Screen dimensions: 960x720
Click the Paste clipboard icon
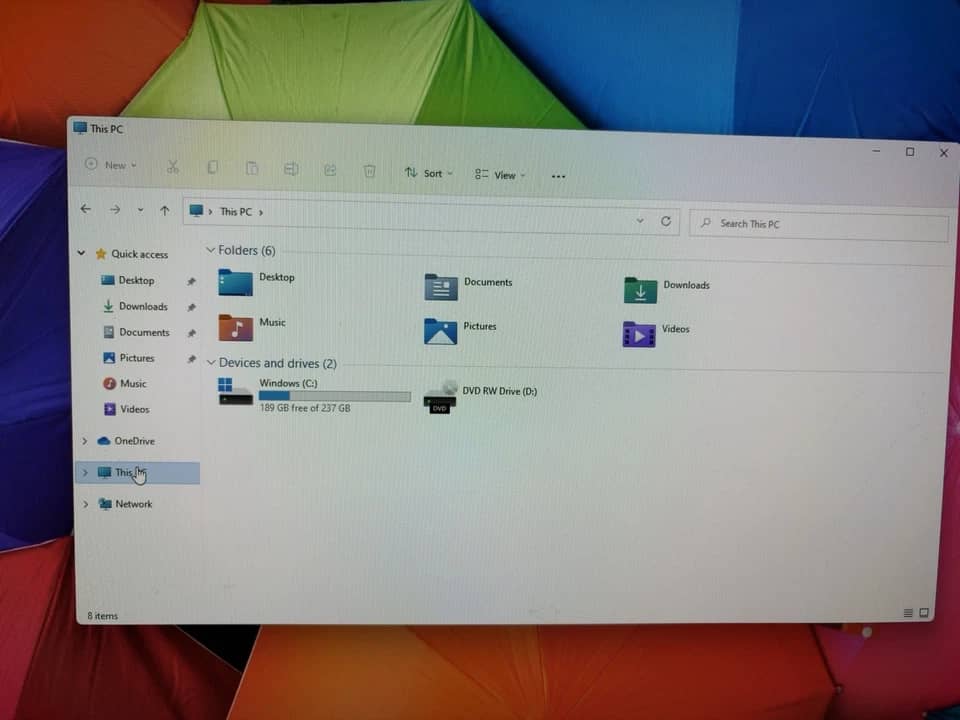click(252, 168)
